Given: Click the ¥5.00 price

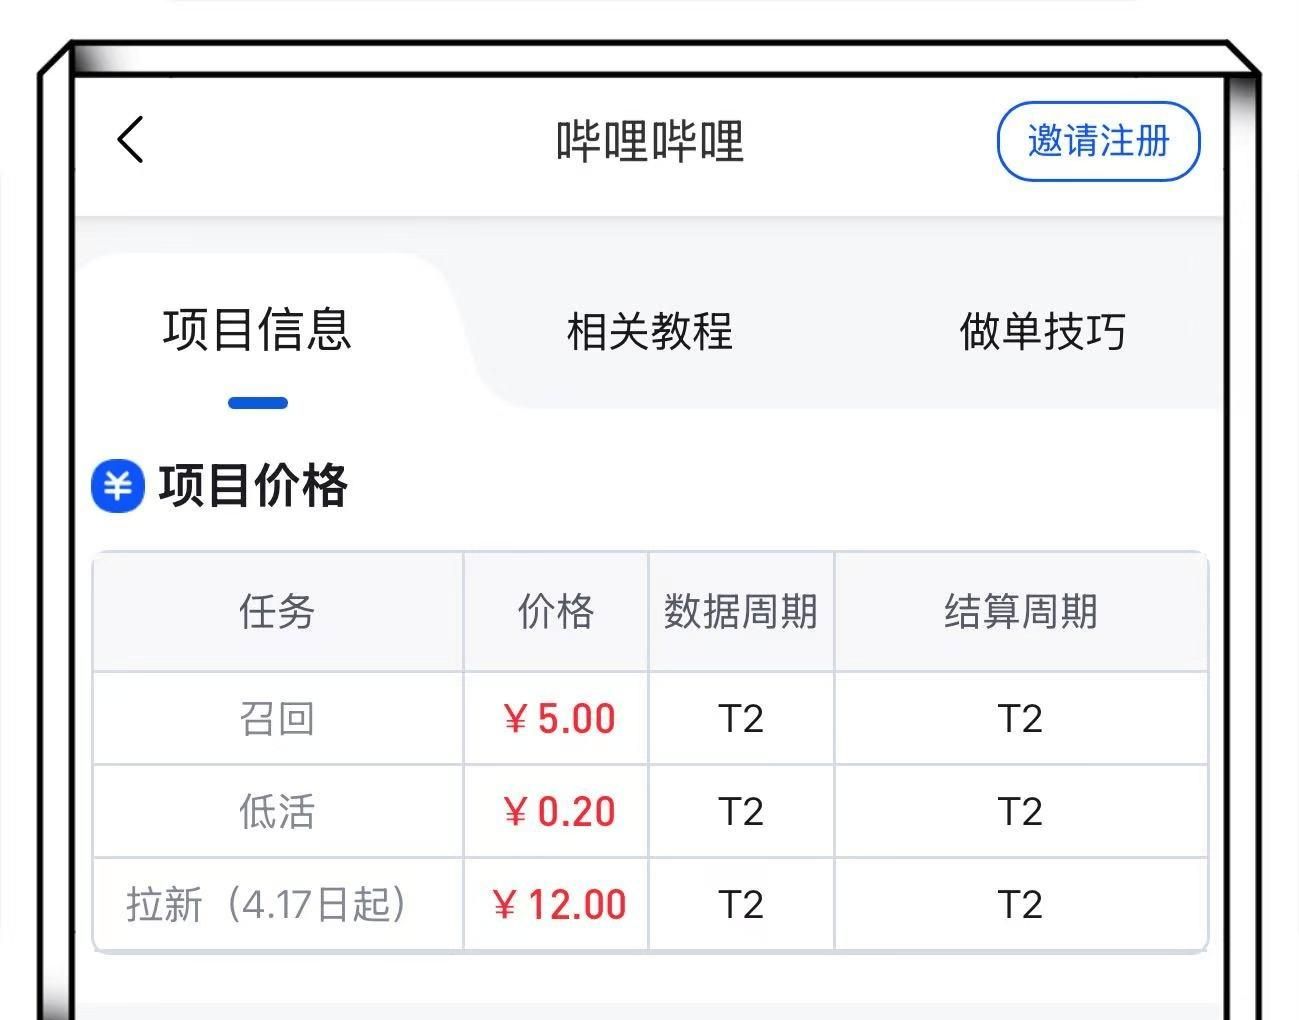Looking at the screenshot, I should (559, 719).
